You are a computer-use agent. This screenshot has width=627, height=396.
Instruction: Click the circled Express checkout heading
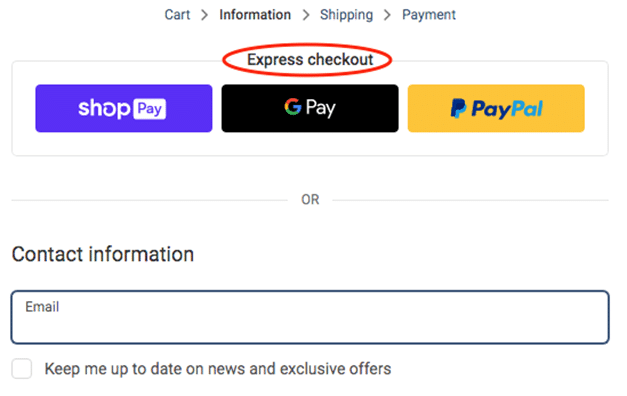310,60
